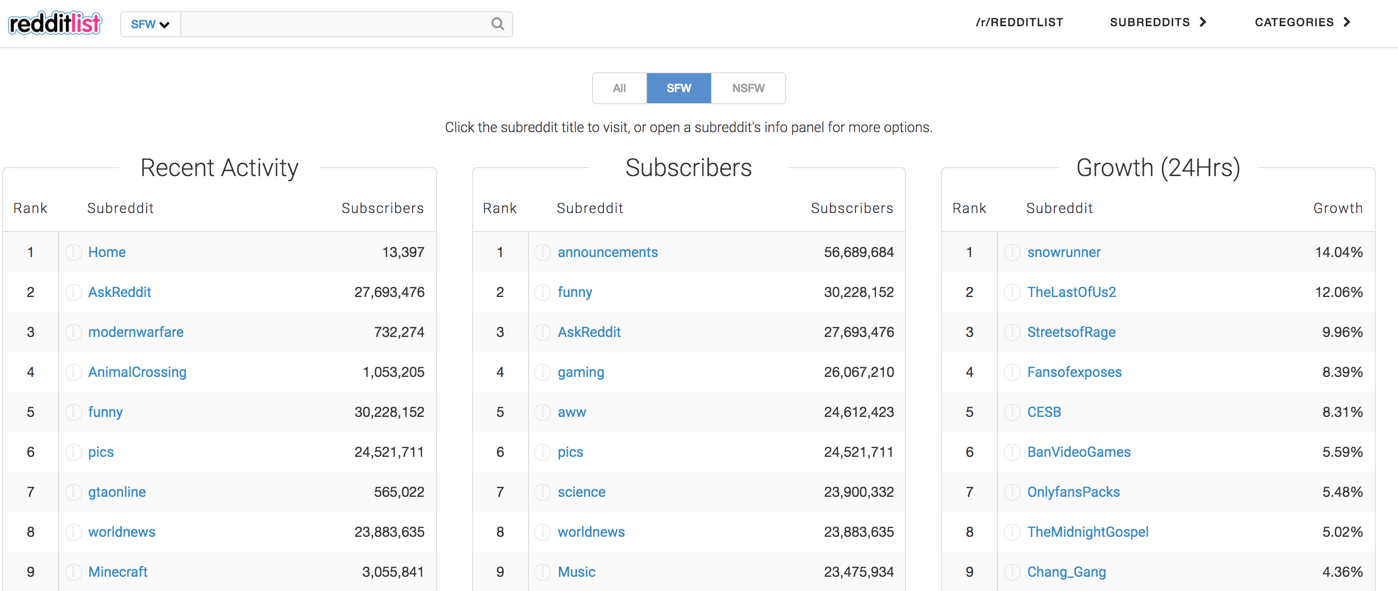The width and height of the screenshot is (1398, 591).
Task: Click the Recent Activity heading
Action: [219, 168]
